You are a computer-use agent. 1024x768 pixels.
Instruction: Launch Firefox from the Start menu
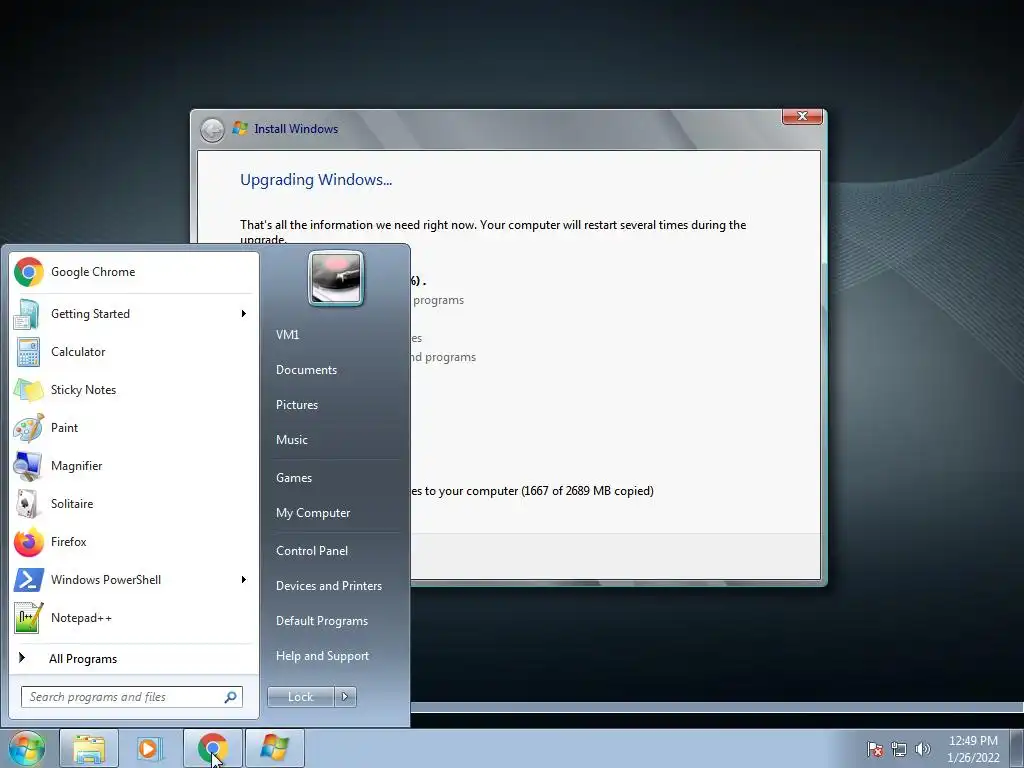click(x=133, y=541)
